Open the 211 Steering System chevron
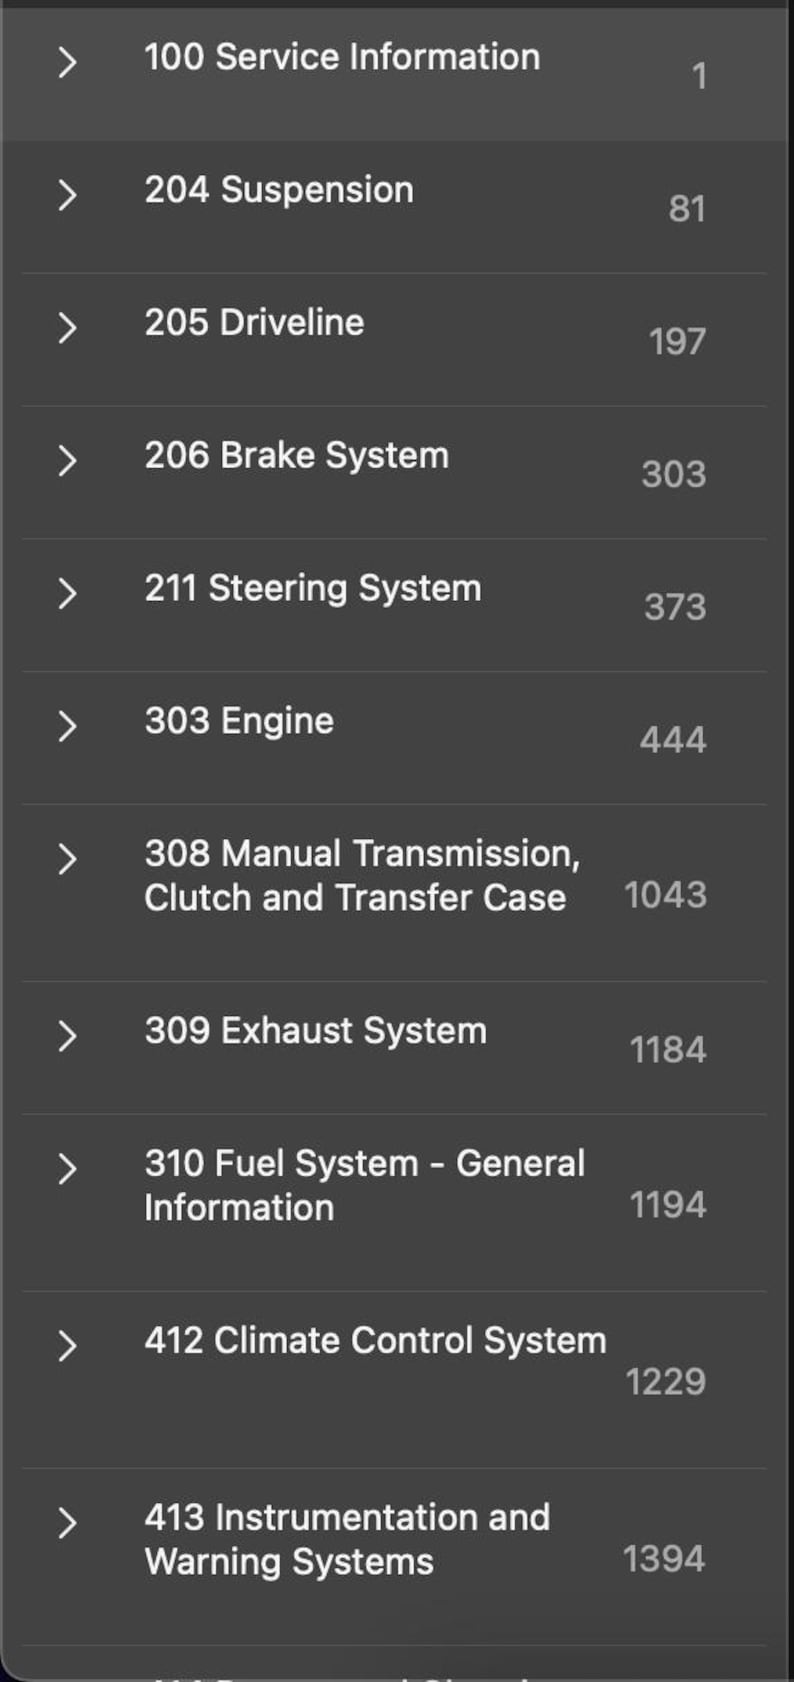The height and width of the screenshot is (1682, 794). click(68, 593)
